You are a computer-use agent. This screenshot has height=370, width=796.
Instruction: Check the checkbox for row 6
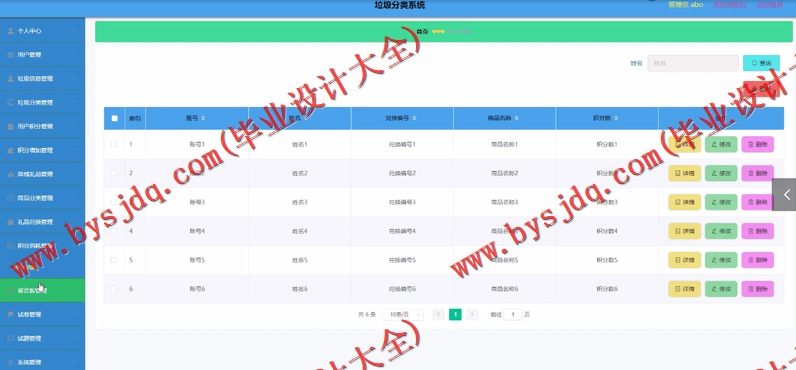tap(114, 289)
